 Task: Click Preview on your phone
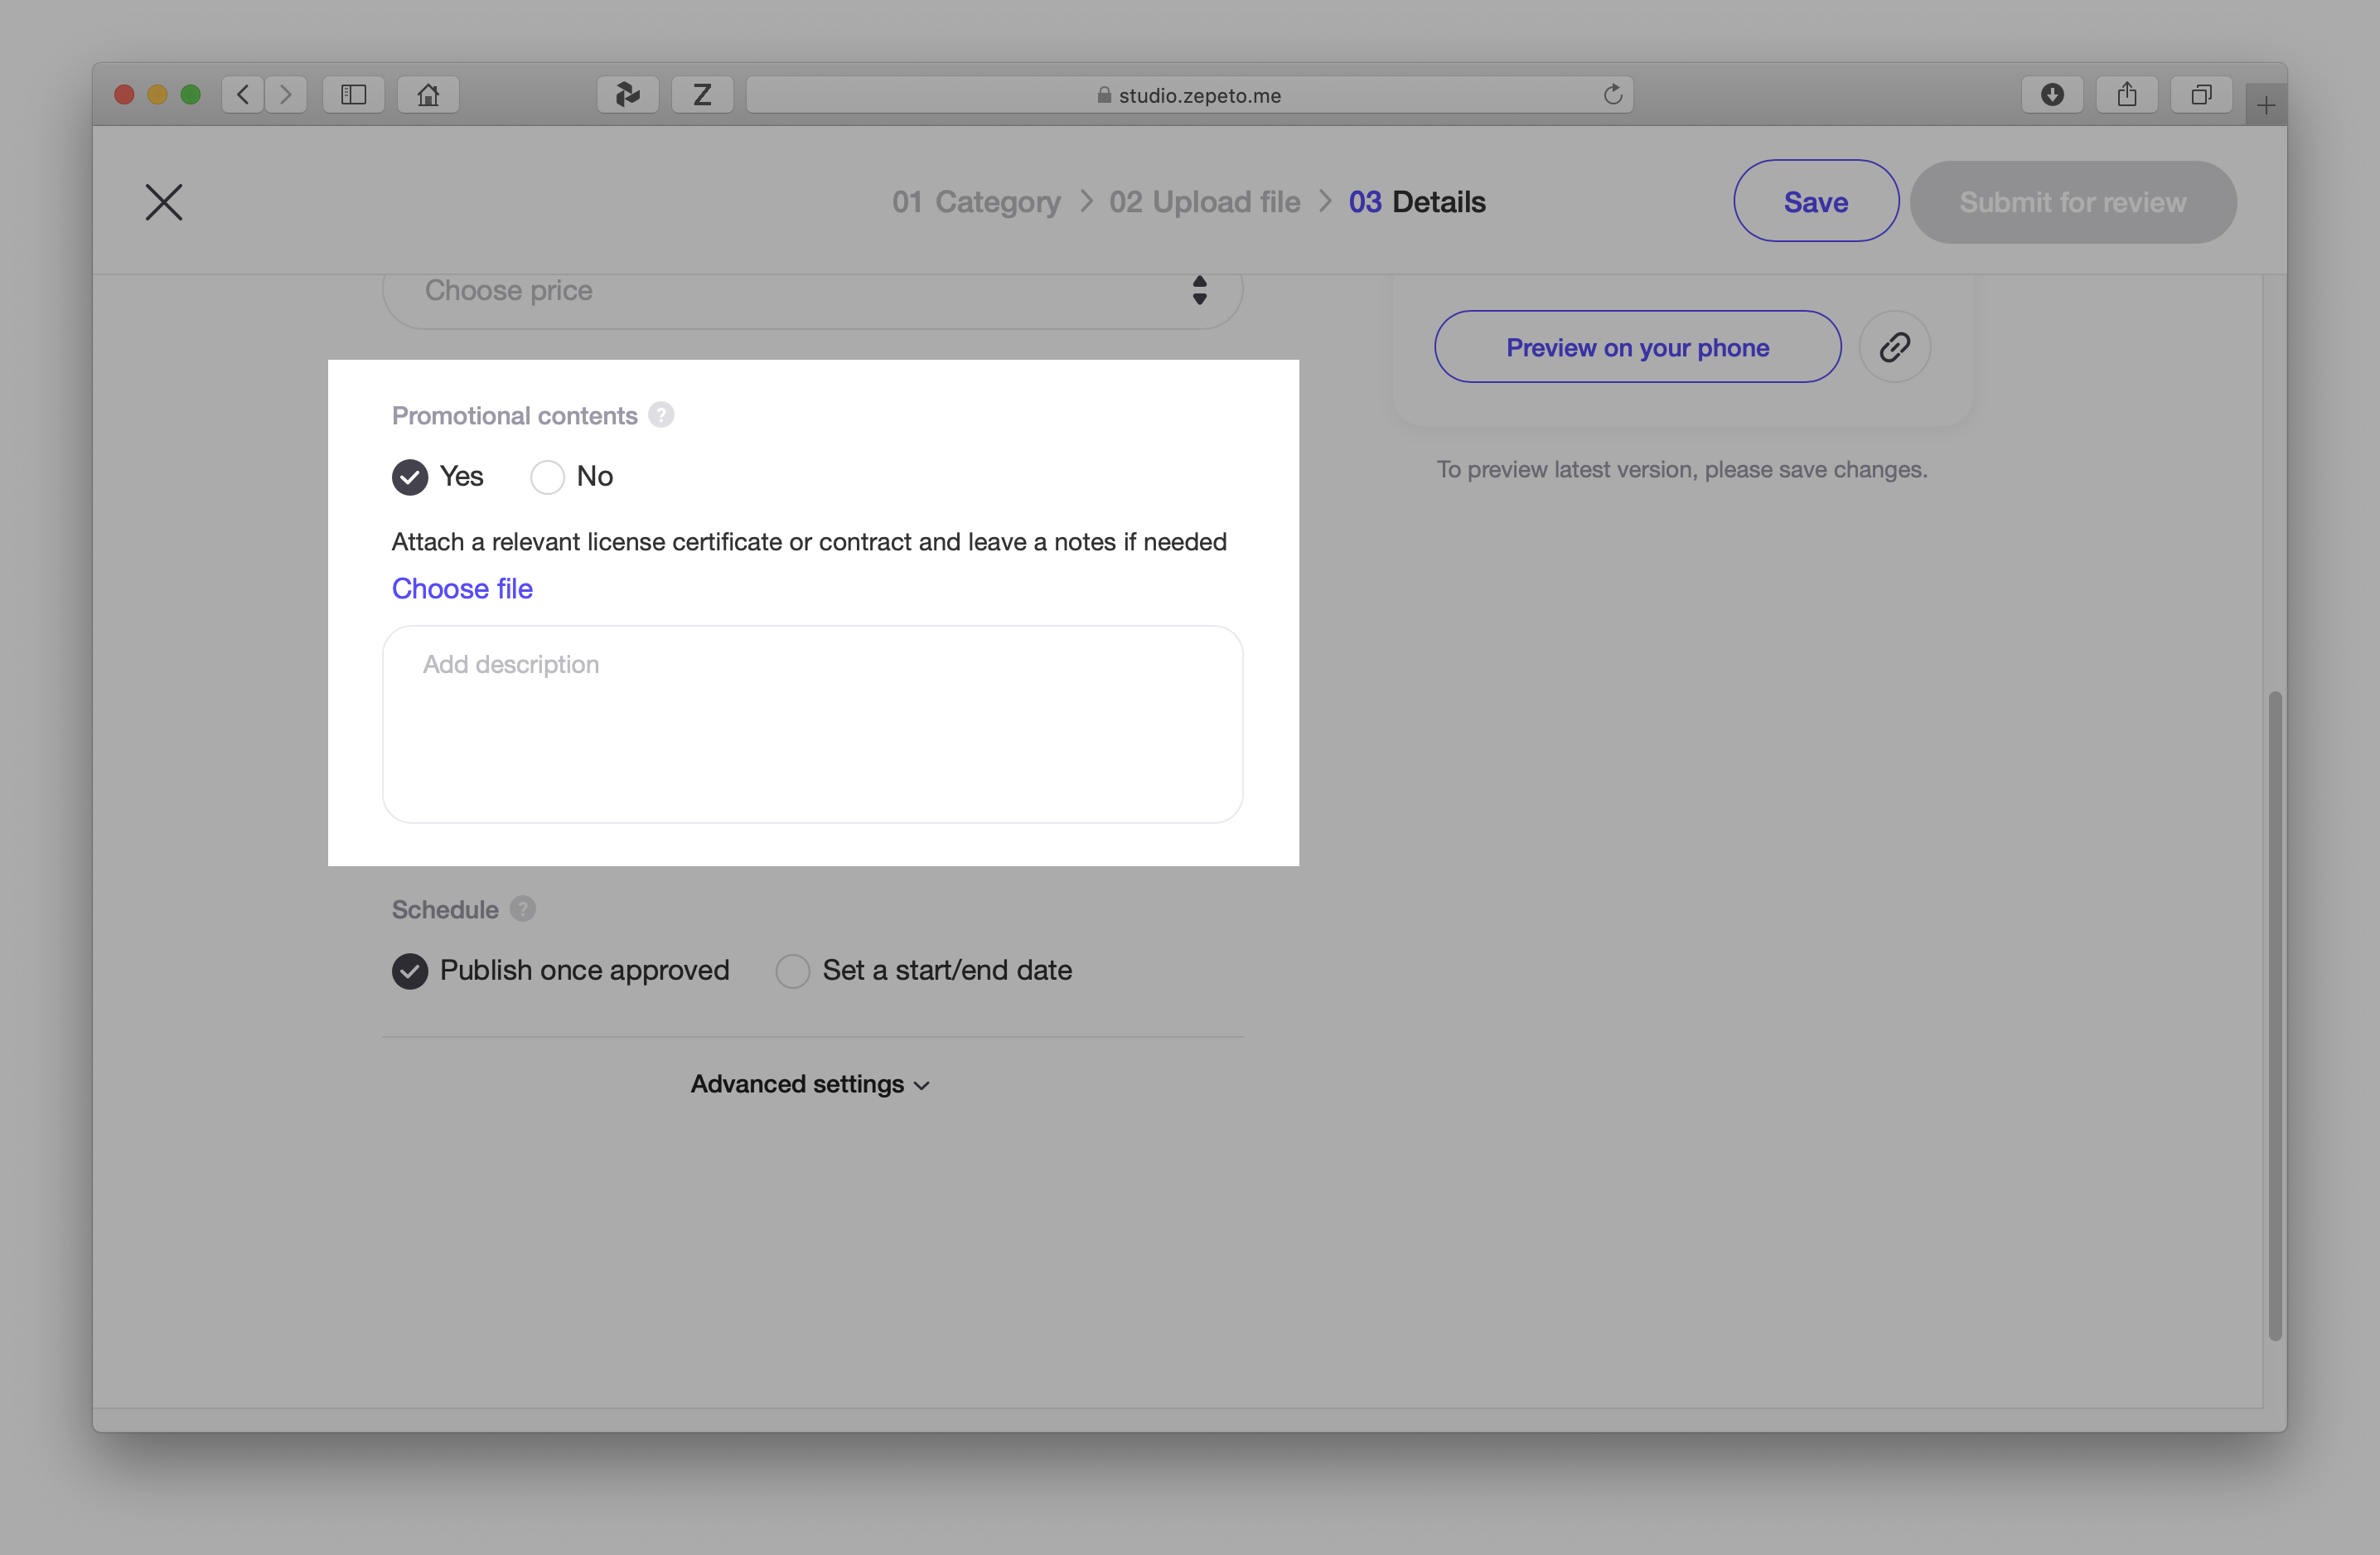1637,347
